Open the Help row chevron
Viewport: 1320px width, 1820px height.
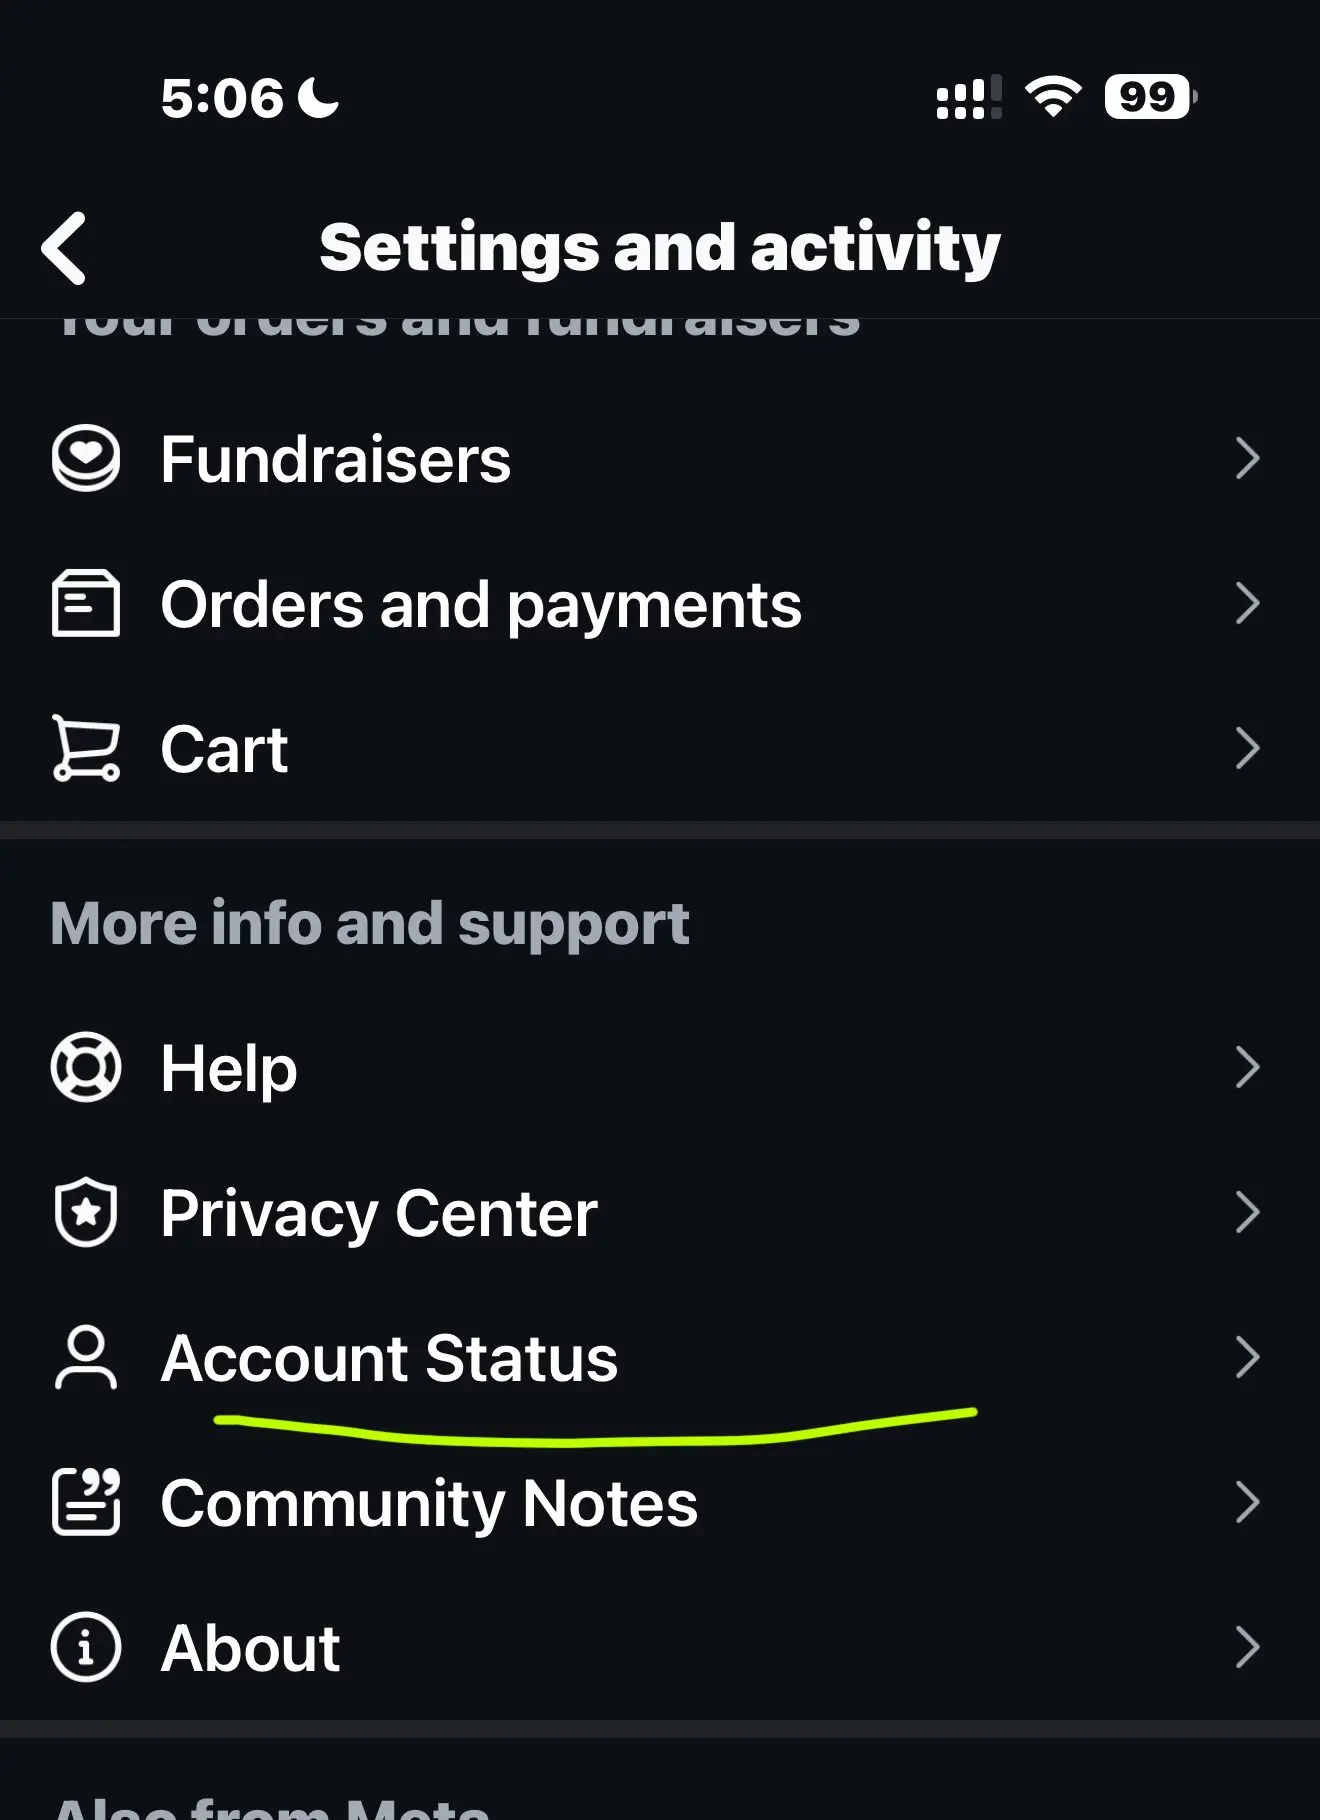click(1247, 1067)
